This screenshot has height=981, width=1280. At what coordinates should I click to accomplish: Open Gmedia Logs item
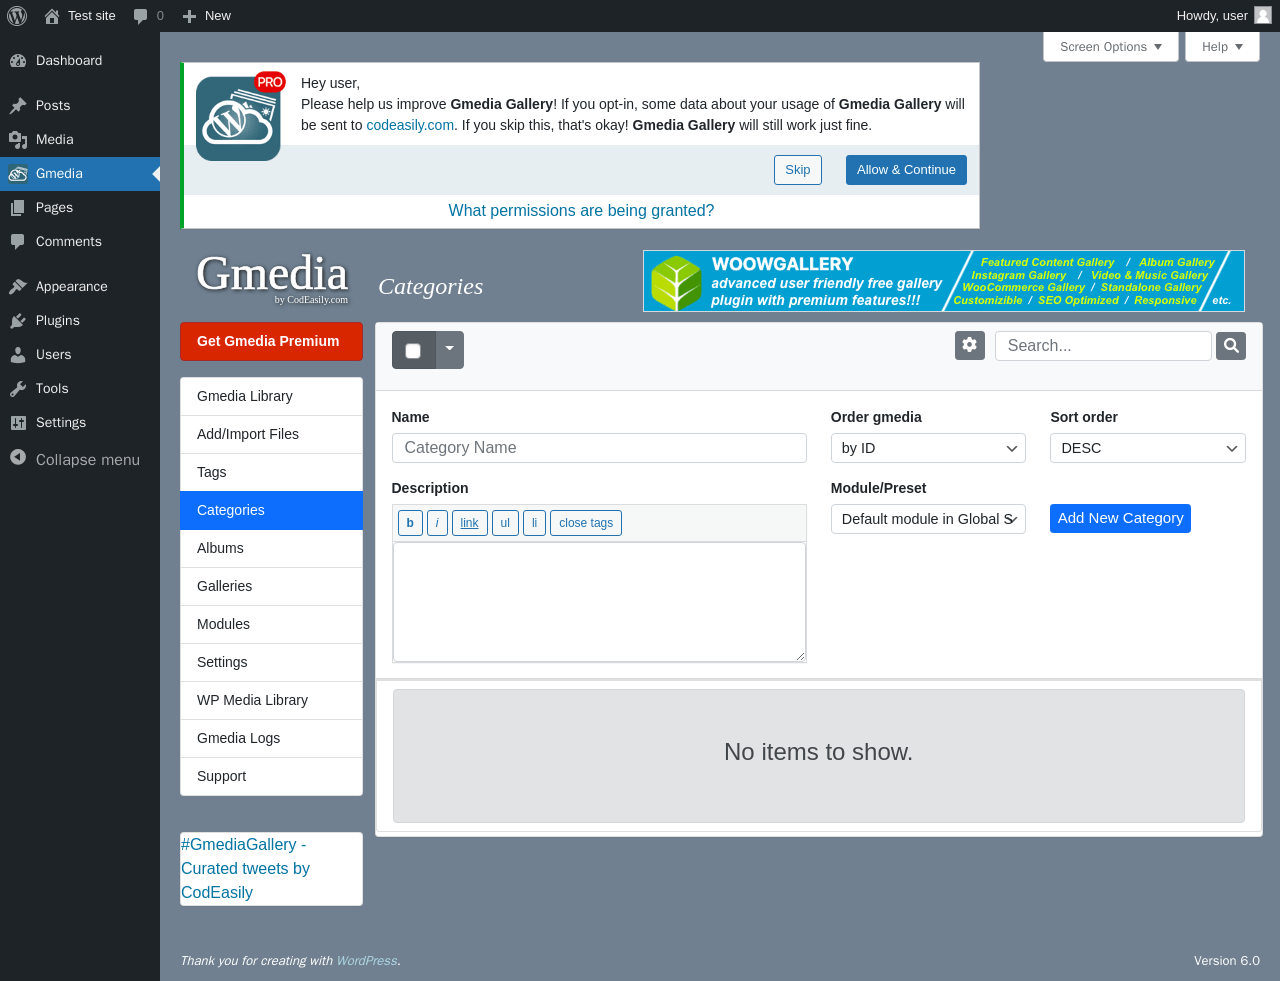[271, 738]
